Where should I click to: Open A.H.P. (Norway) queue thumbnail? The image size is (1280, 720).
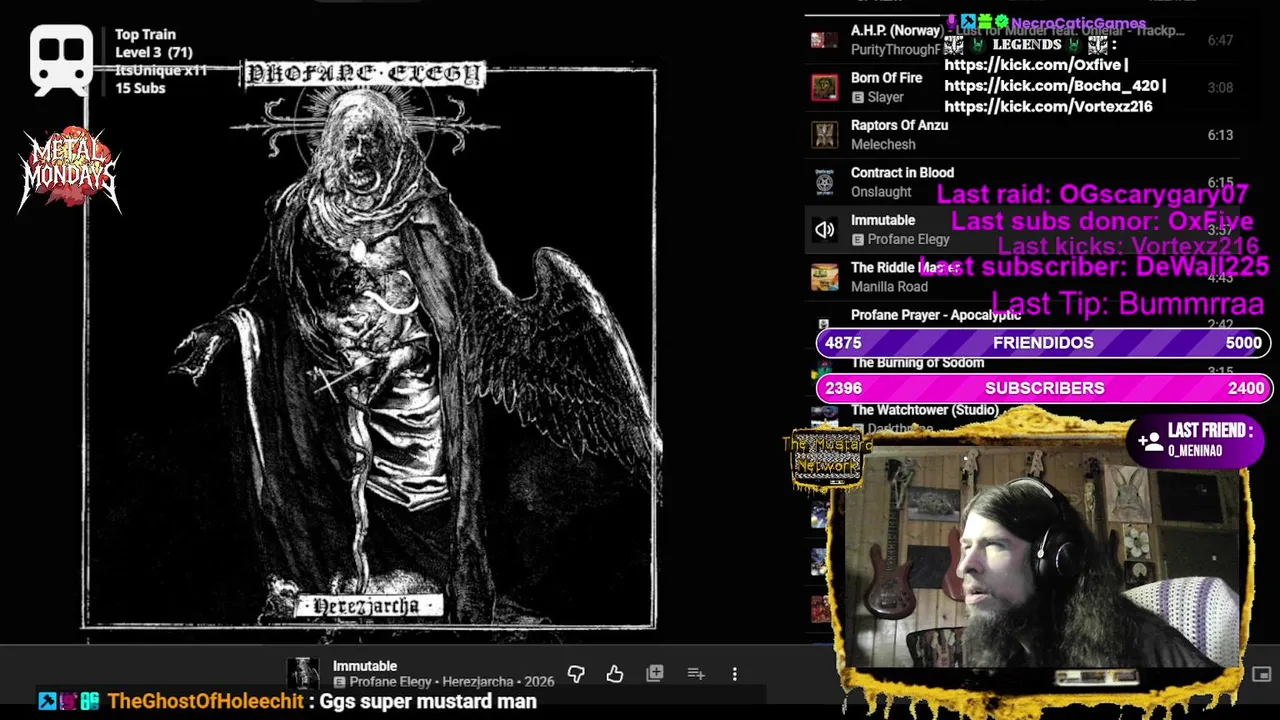tap(825, 40)
